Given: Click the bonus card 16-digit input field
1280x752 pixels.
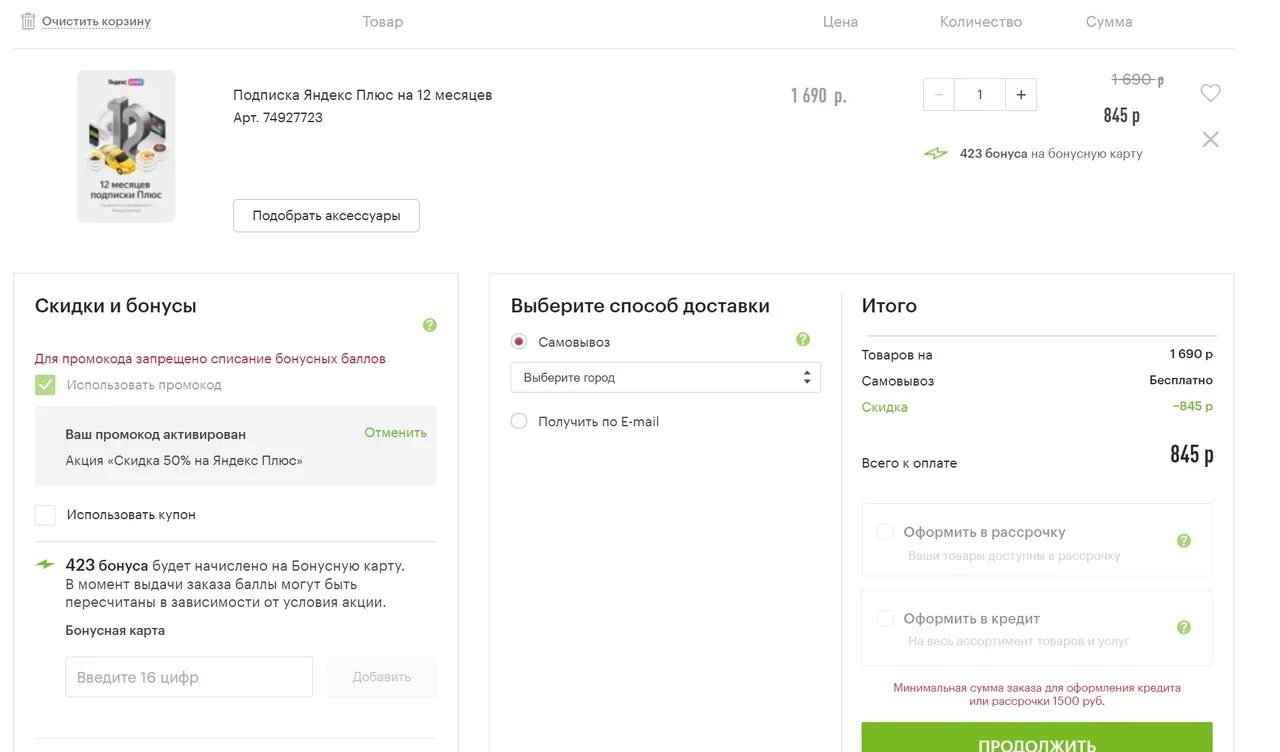Looking at the screenshot, I should tap(189, 677).
